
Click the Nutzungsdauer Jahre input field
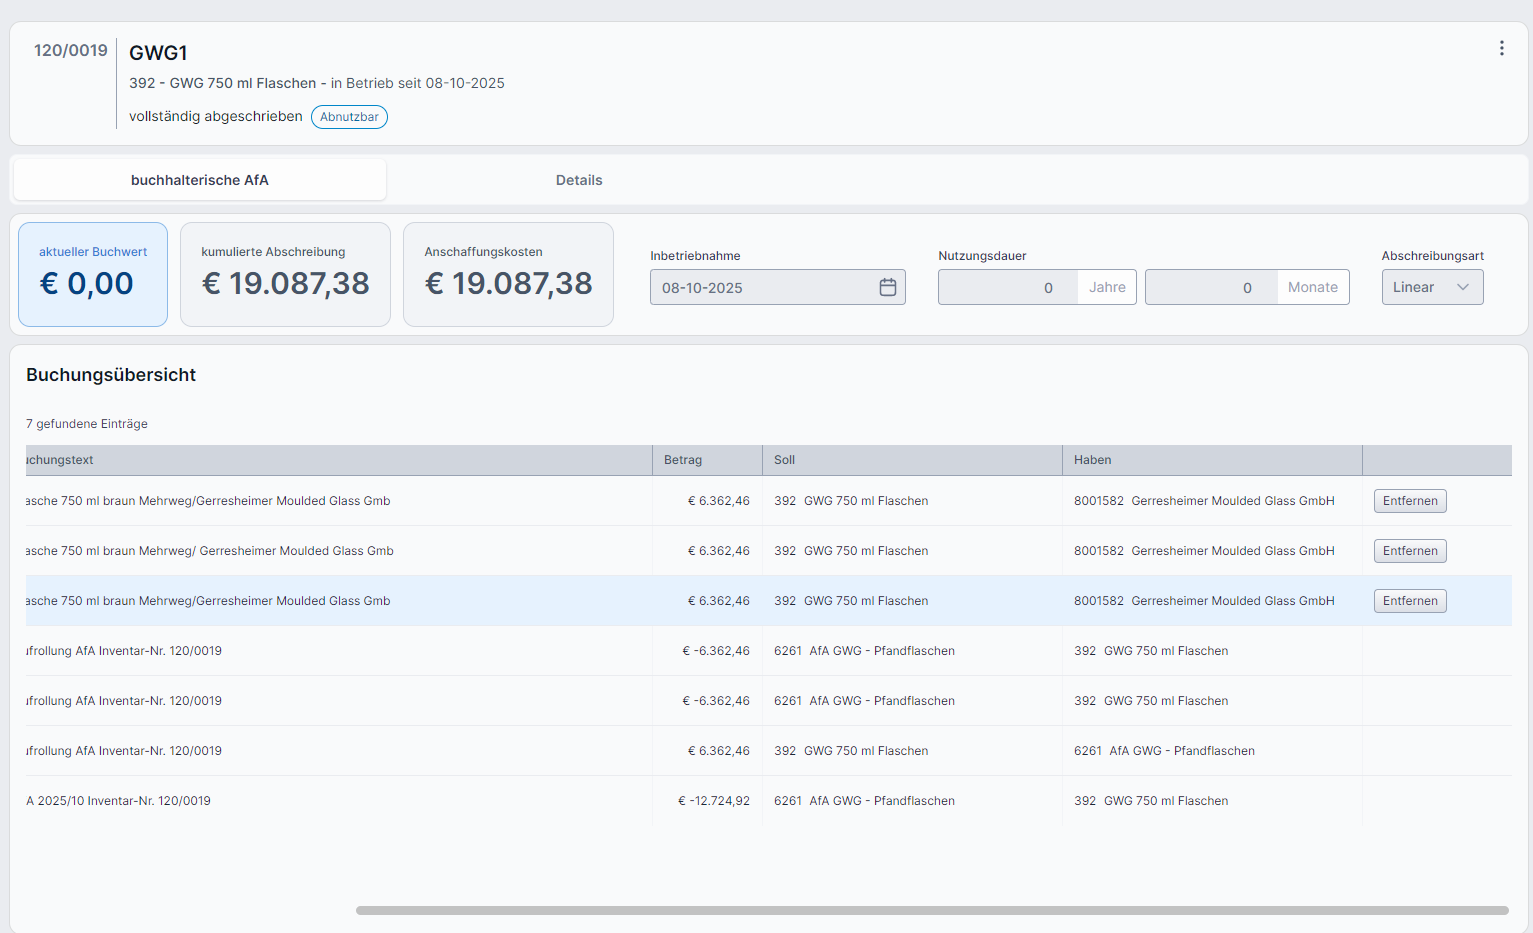[x=1008, y=287]
